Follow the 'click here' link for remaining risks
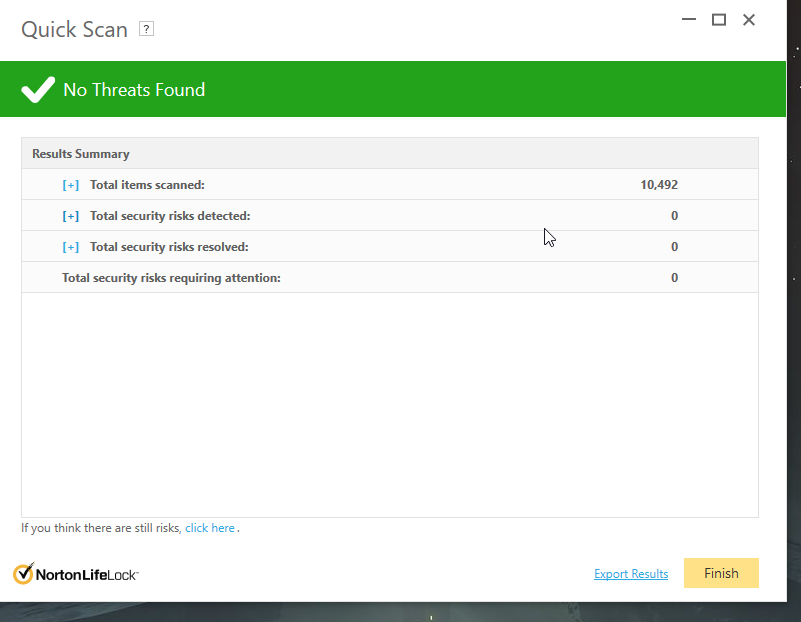Viewport: 801px width, 622px height. pyautogui.click(x=209, y=528)
